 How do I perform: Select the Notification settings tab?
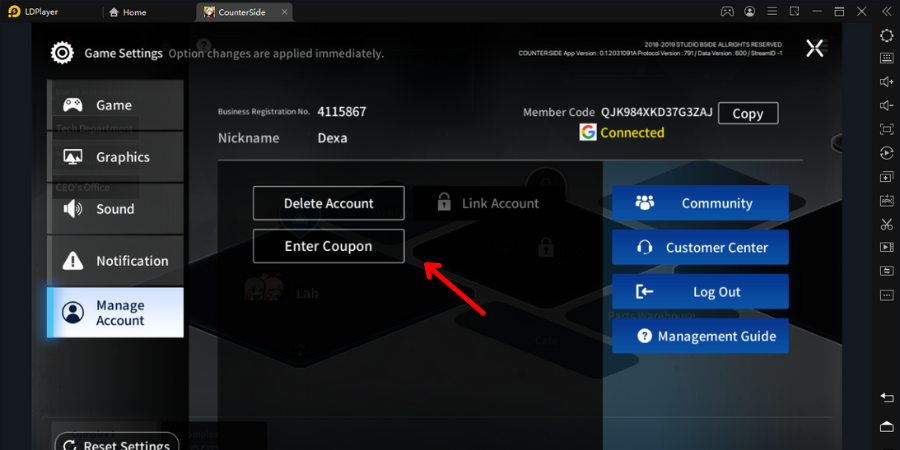115,261
